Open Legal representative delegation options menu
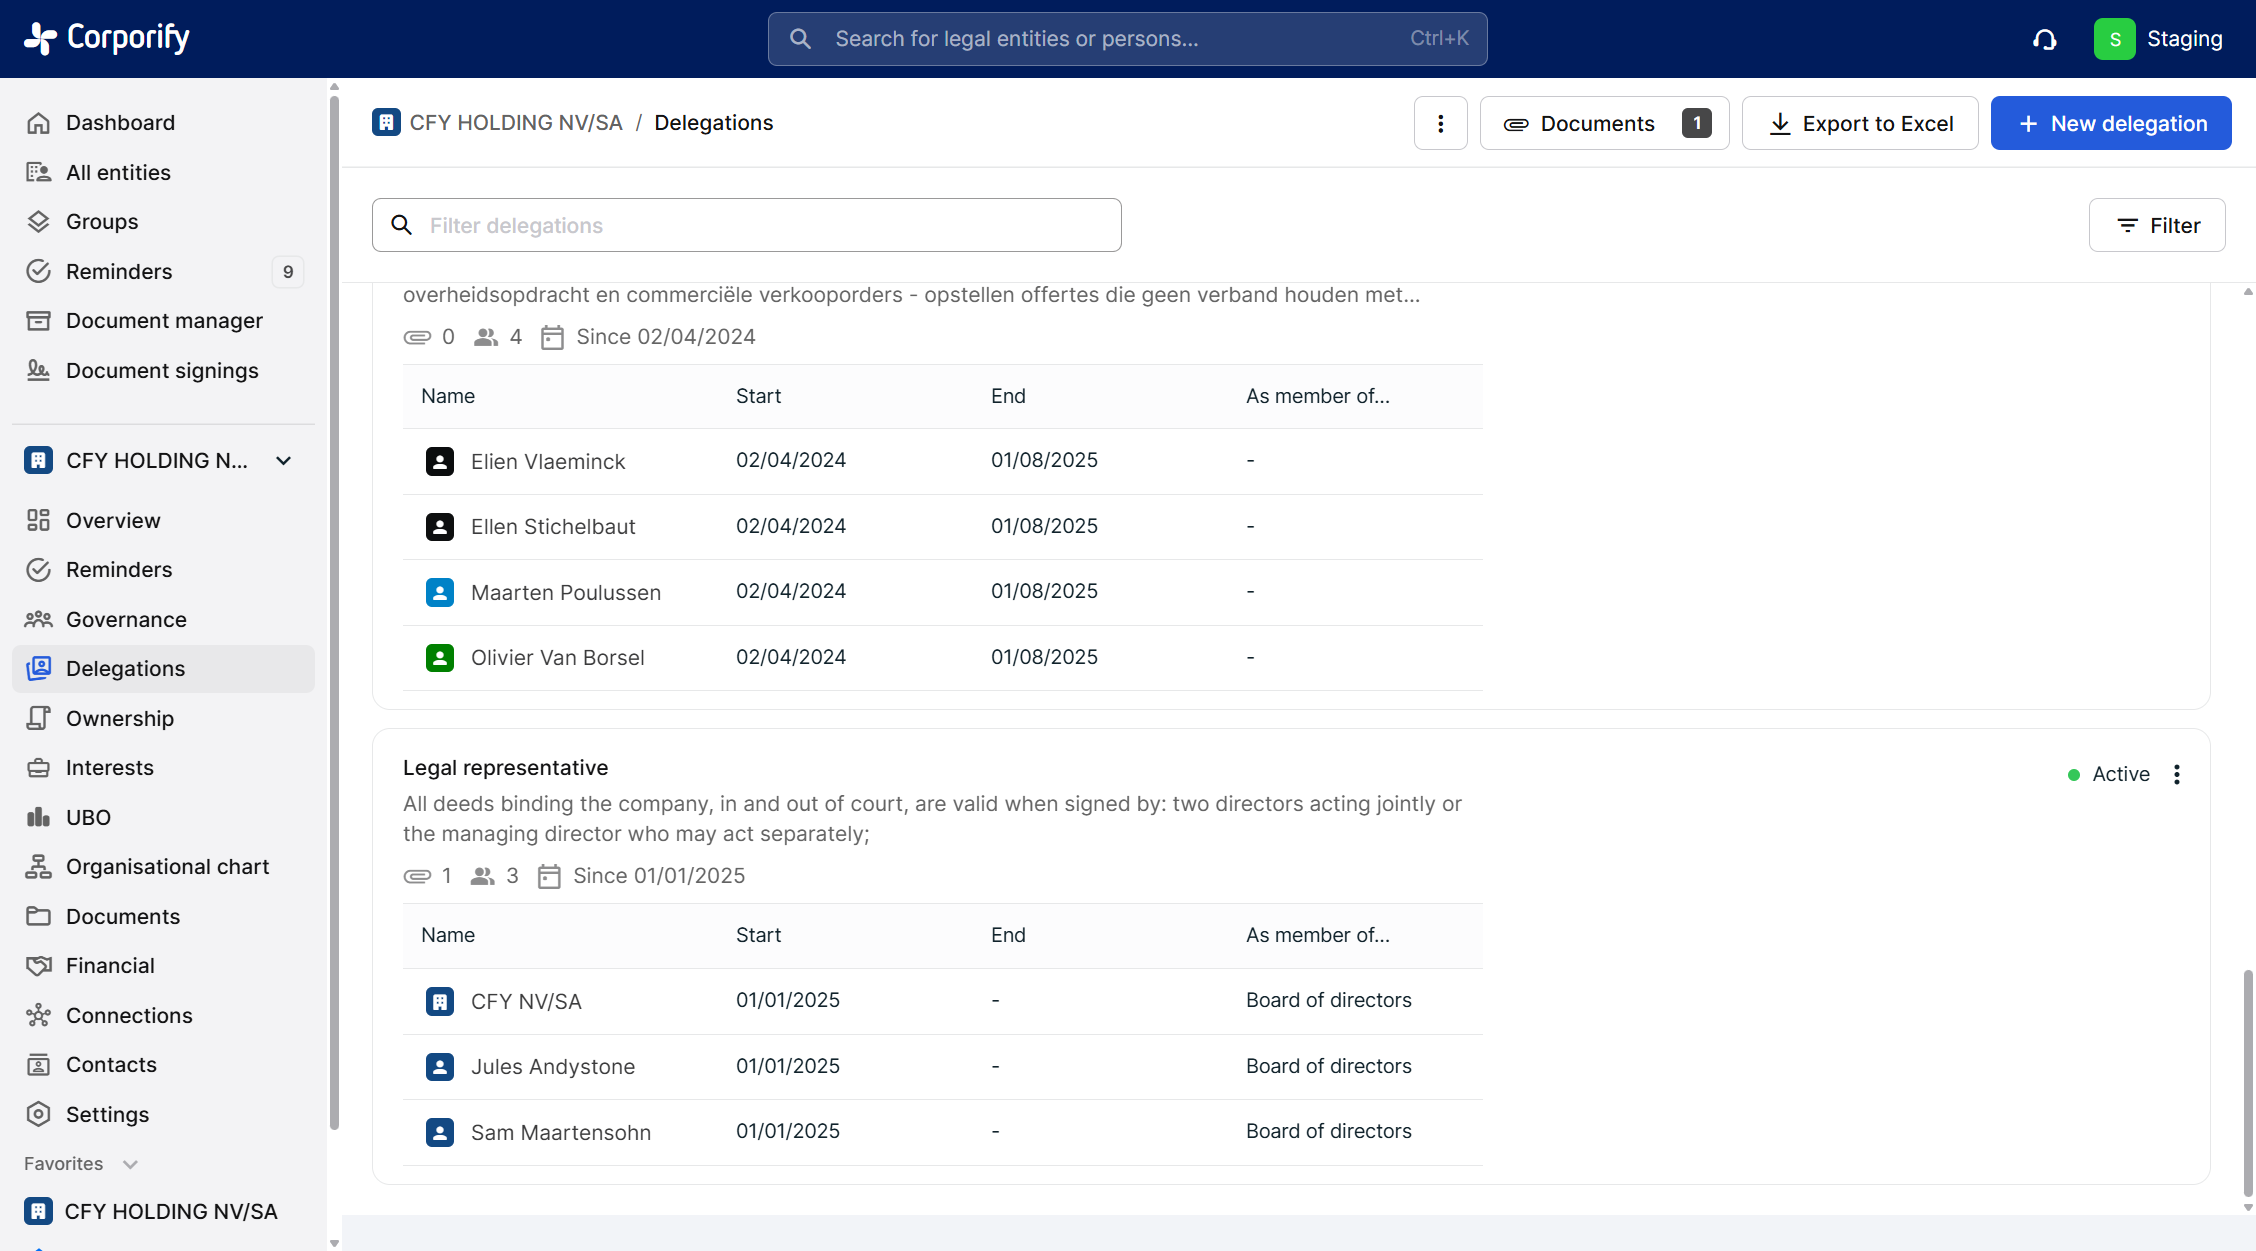Viewport: 2256px width, 1251px height. pos(2177,774)
